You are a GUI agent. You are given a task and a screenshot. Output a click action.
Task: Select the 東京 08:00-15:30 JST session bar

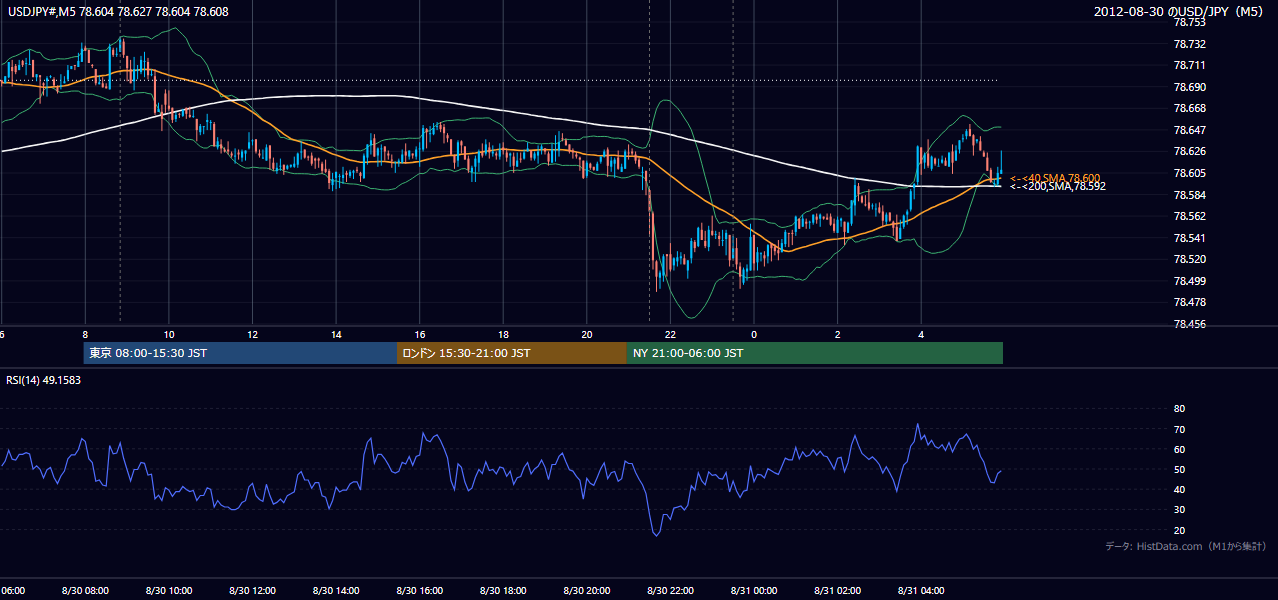[240, 353]
